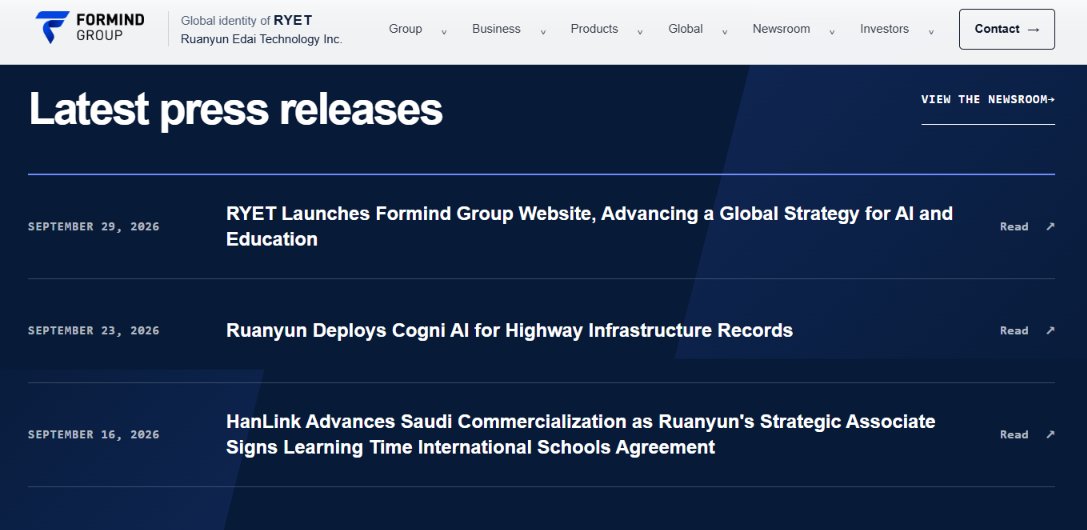
Task: Click the Formind Group logo icon
Action: click(52, 27)
